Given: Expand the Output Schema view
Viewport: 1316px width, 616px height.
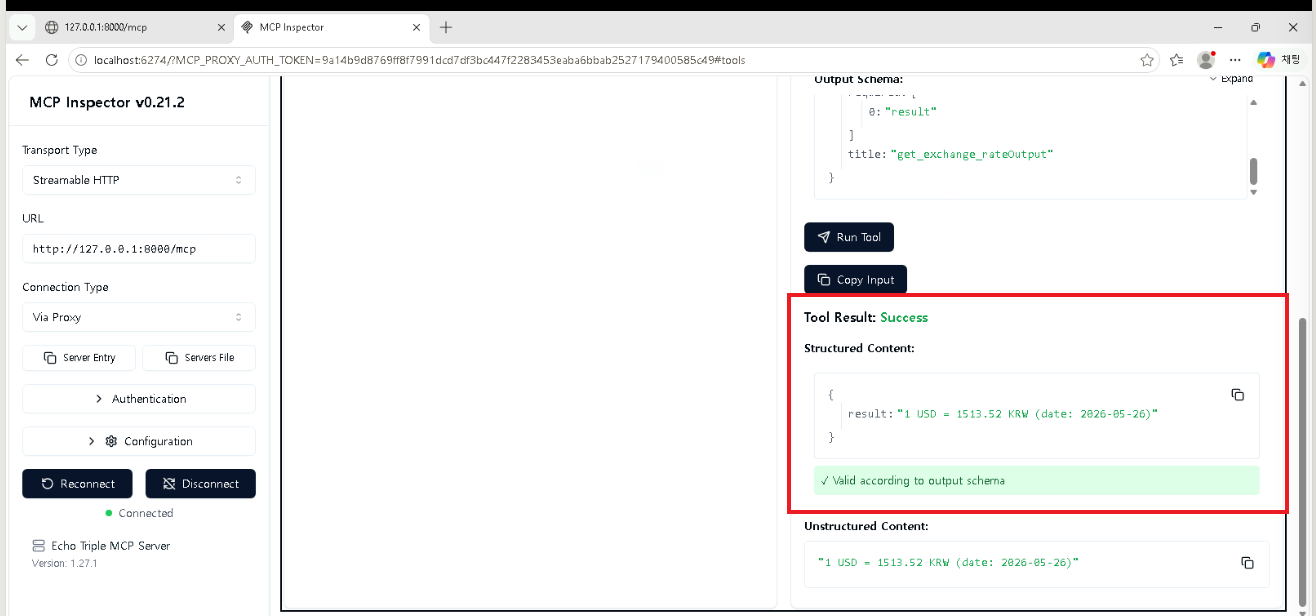Looking at the screenshot, I should pyautogui.click(x=1231, y=79).
